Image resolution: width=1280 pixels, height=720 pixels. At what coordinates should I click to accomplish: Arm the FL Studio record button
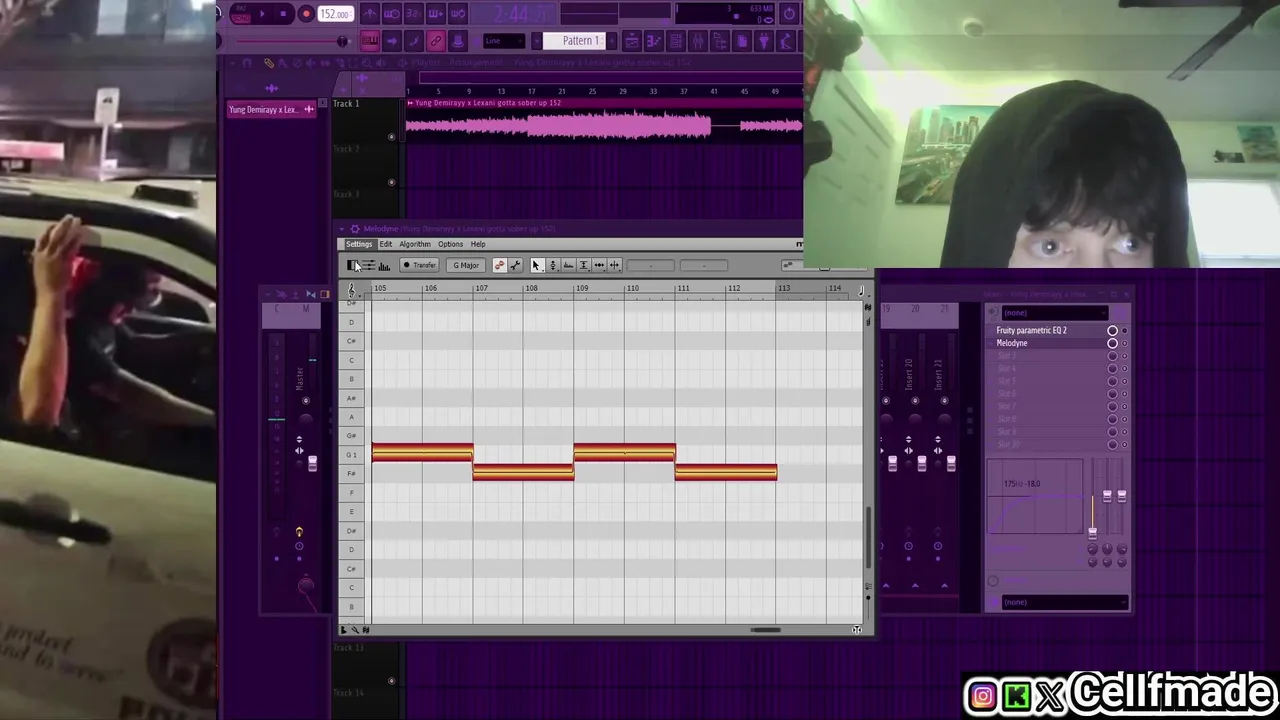(306, 14)
